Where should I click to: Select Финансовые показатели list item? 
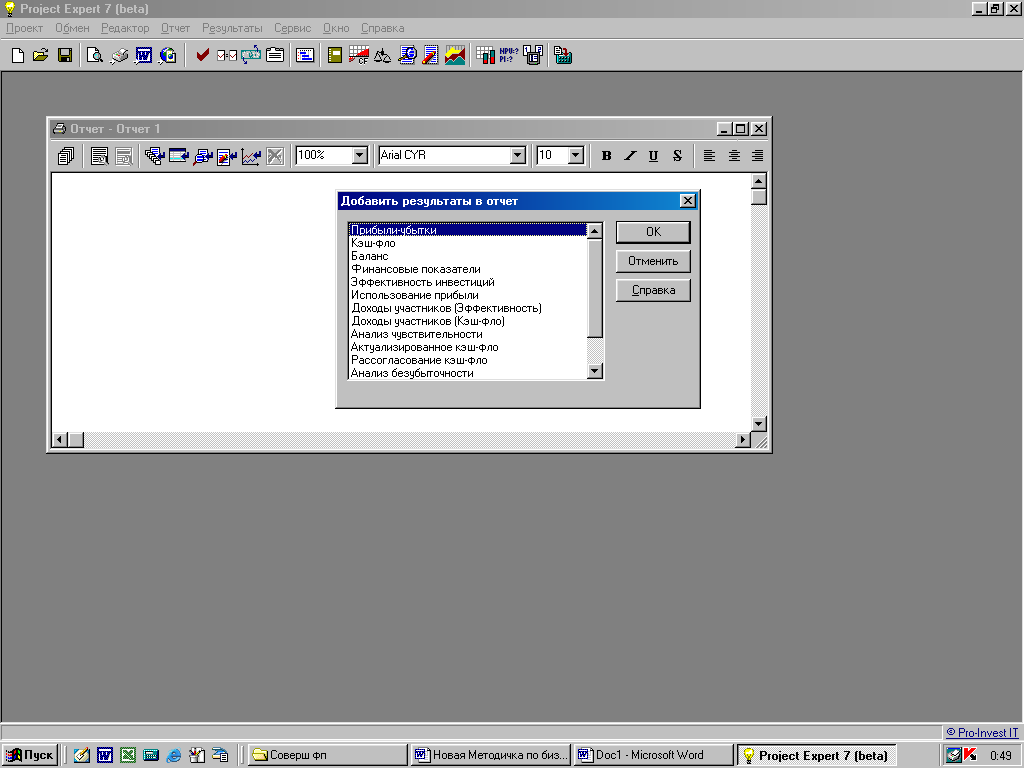click(468, 269)
